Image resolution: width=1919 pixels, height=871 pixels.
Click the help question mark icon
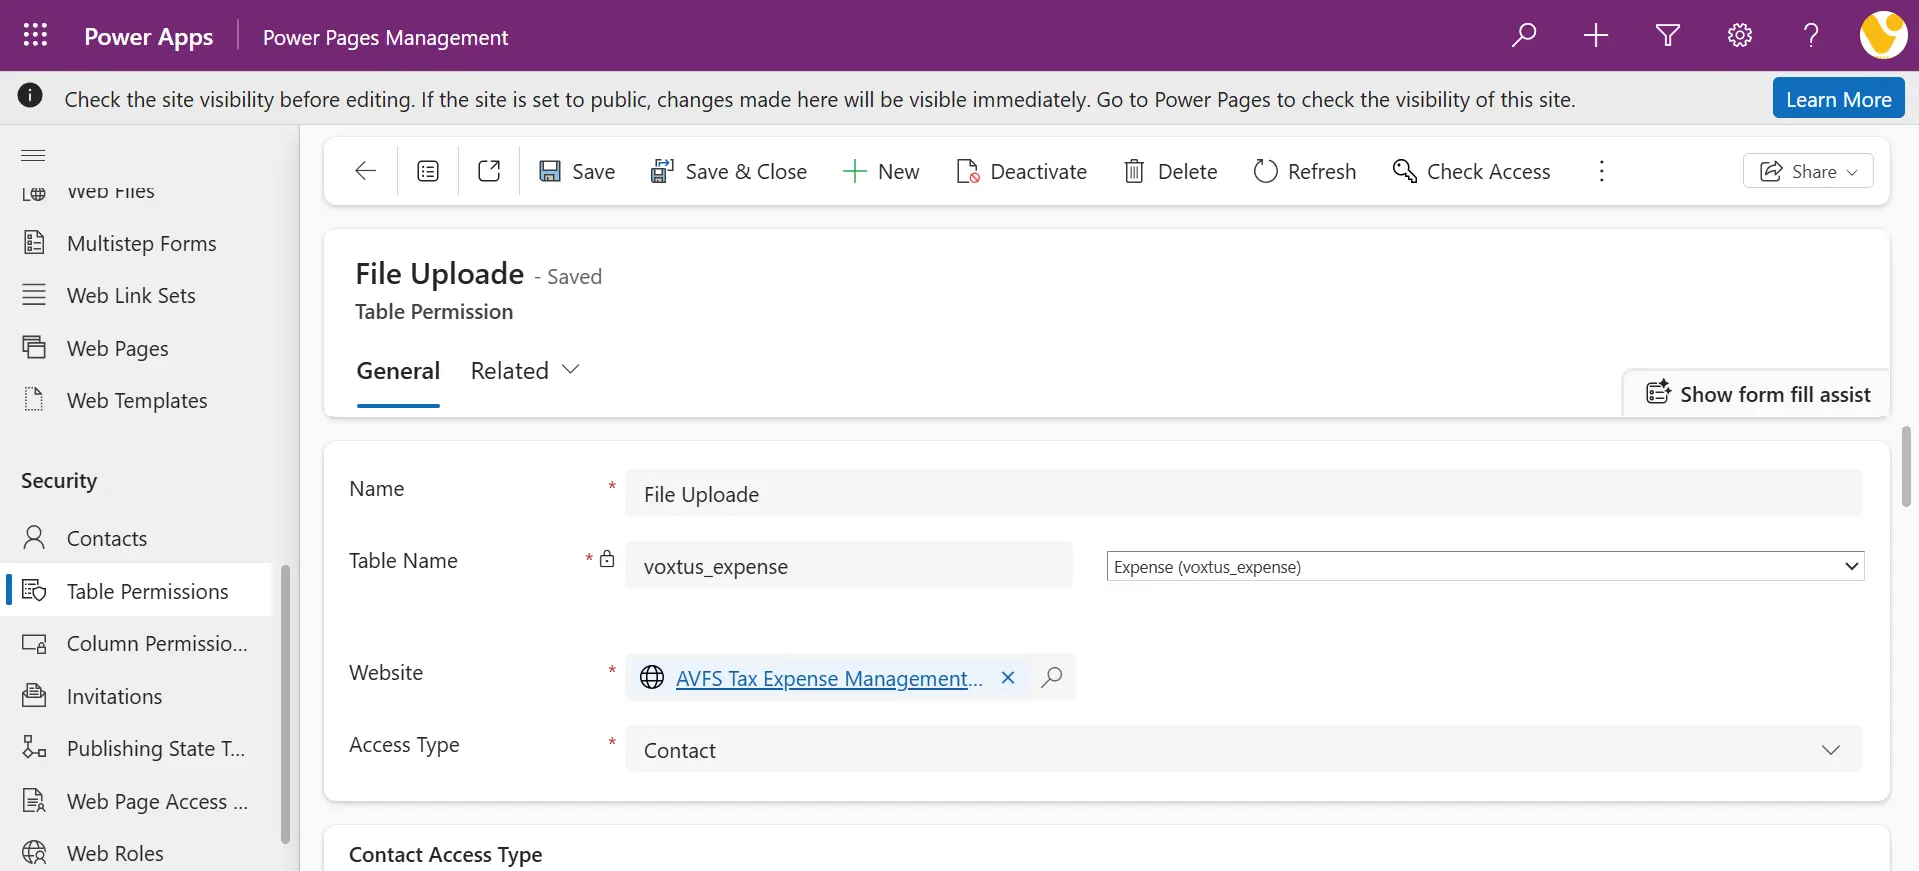click(x=1811, y=35)
